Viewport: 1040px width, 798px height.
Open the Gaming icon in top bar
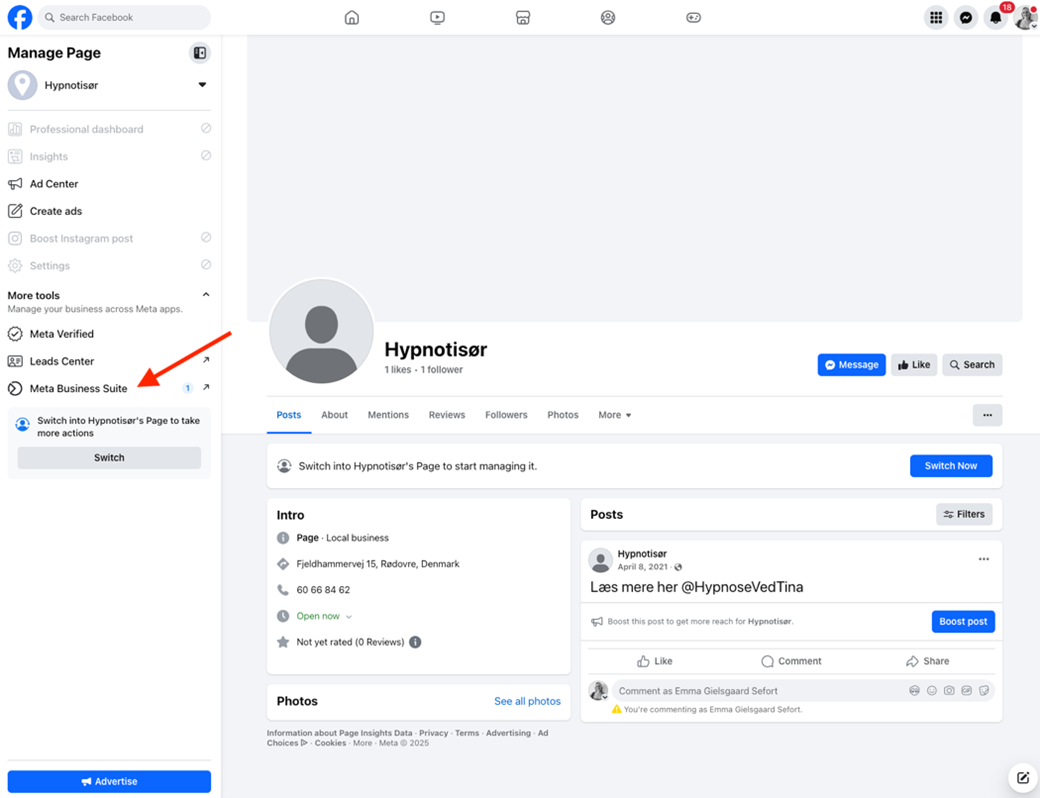[x=693, y=17]
